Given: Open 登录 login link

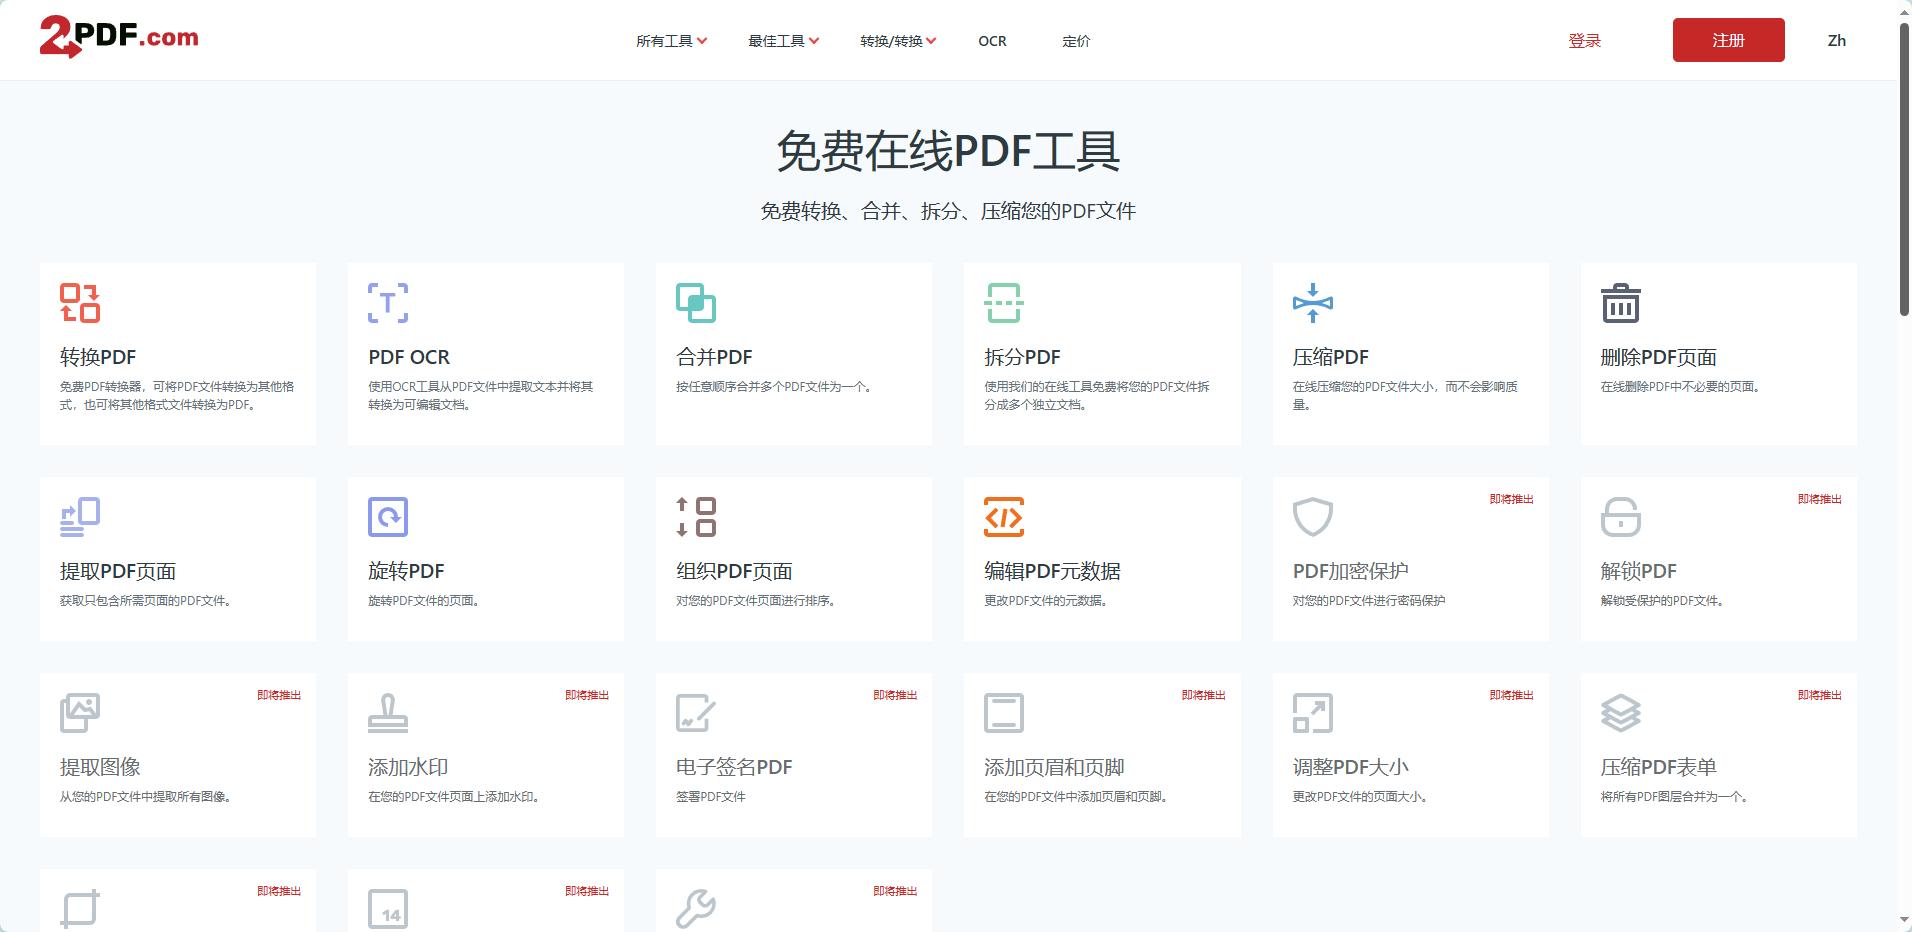Looking at the screenshot, I should coord(1586,40).
